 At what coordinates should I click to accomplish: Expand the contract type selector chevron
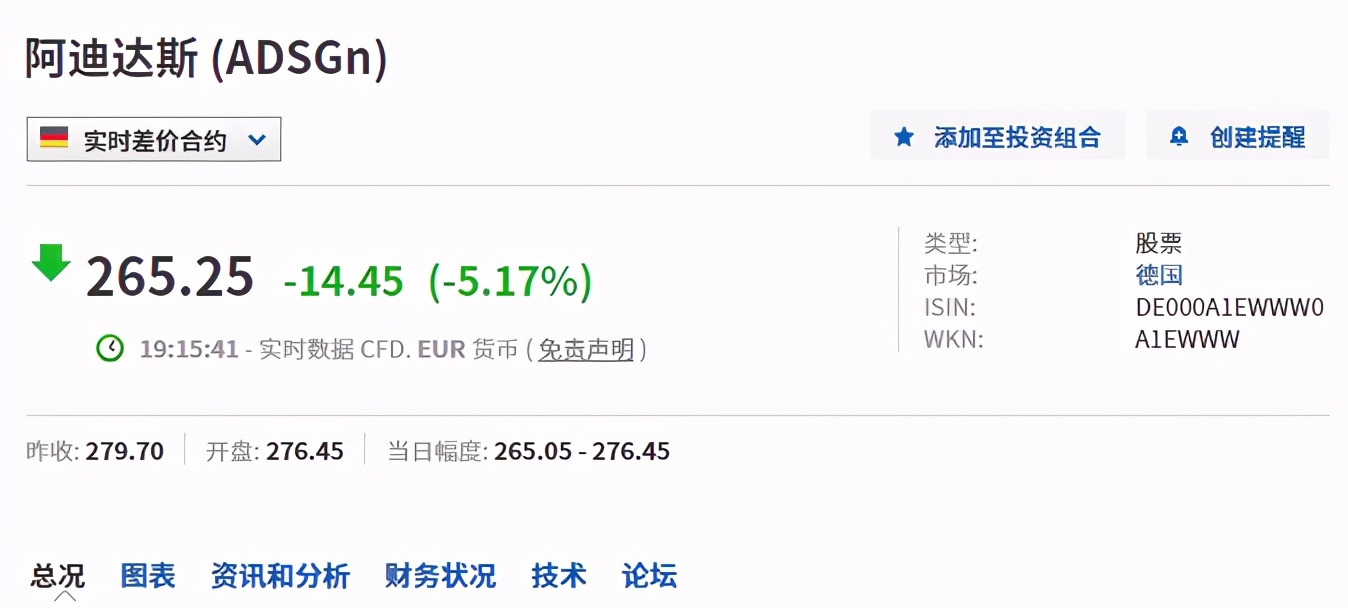257,139
